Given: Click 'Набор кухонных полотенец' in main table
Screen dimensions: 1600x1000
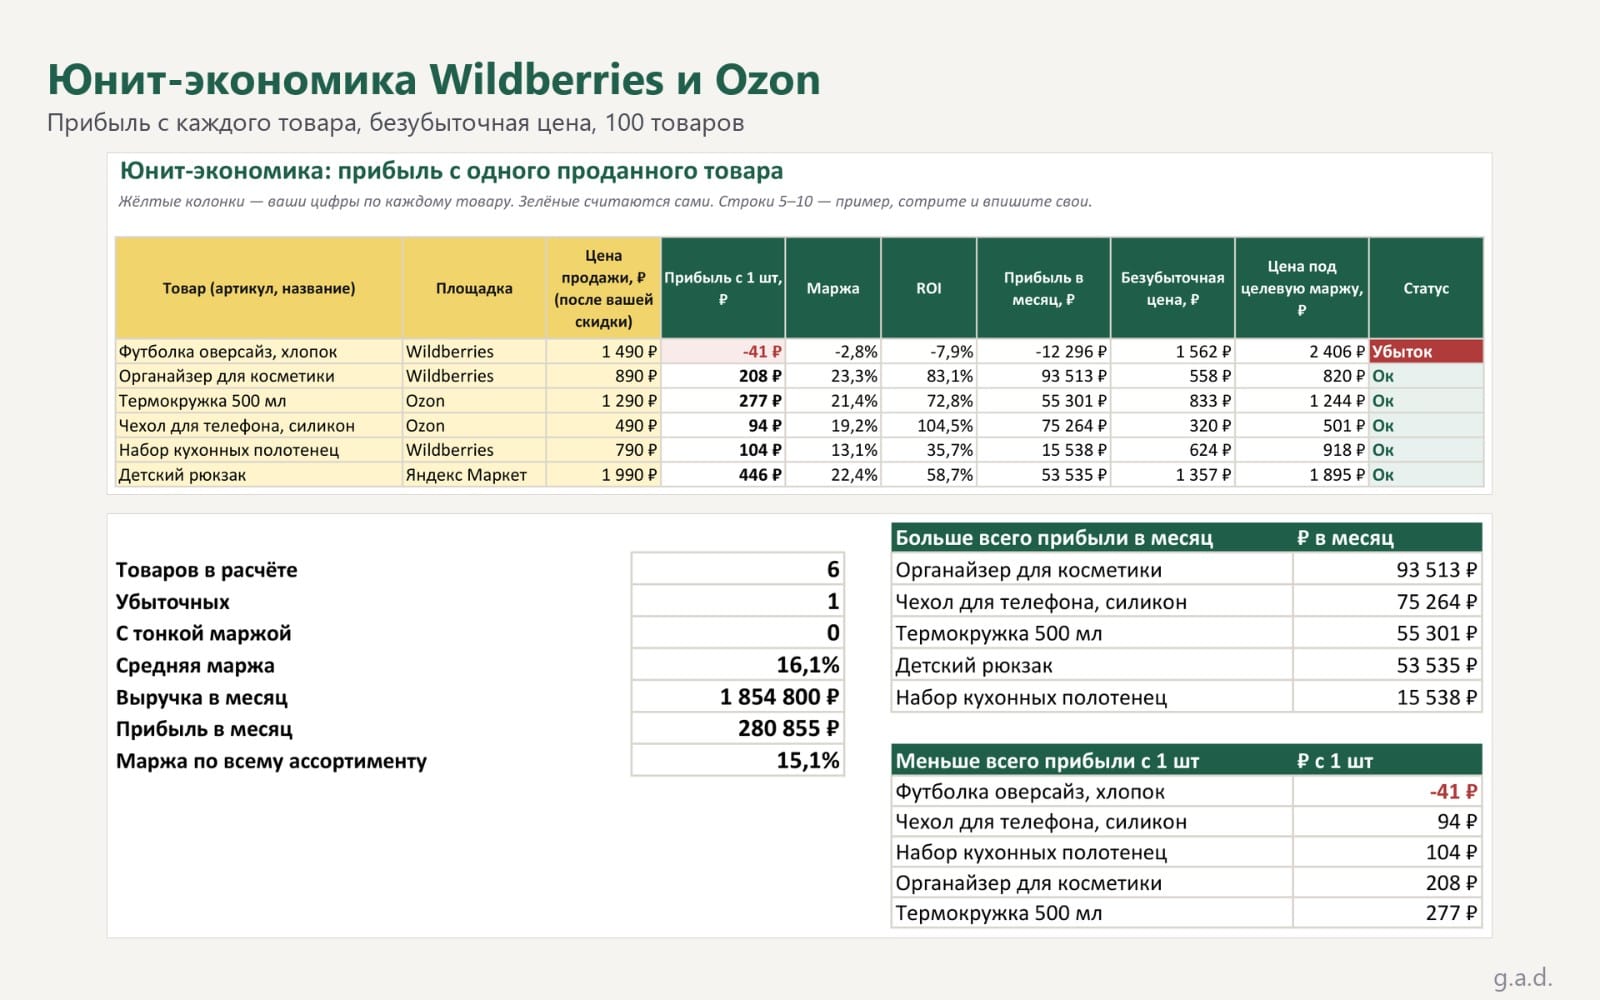Looking at the screenshot, I should pos(259,450).
